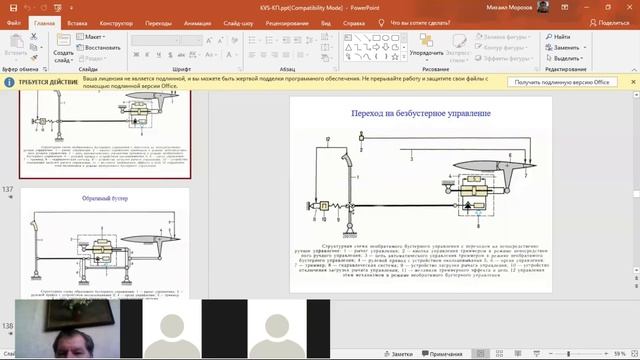Switch to the Конструктор tab

116,23
